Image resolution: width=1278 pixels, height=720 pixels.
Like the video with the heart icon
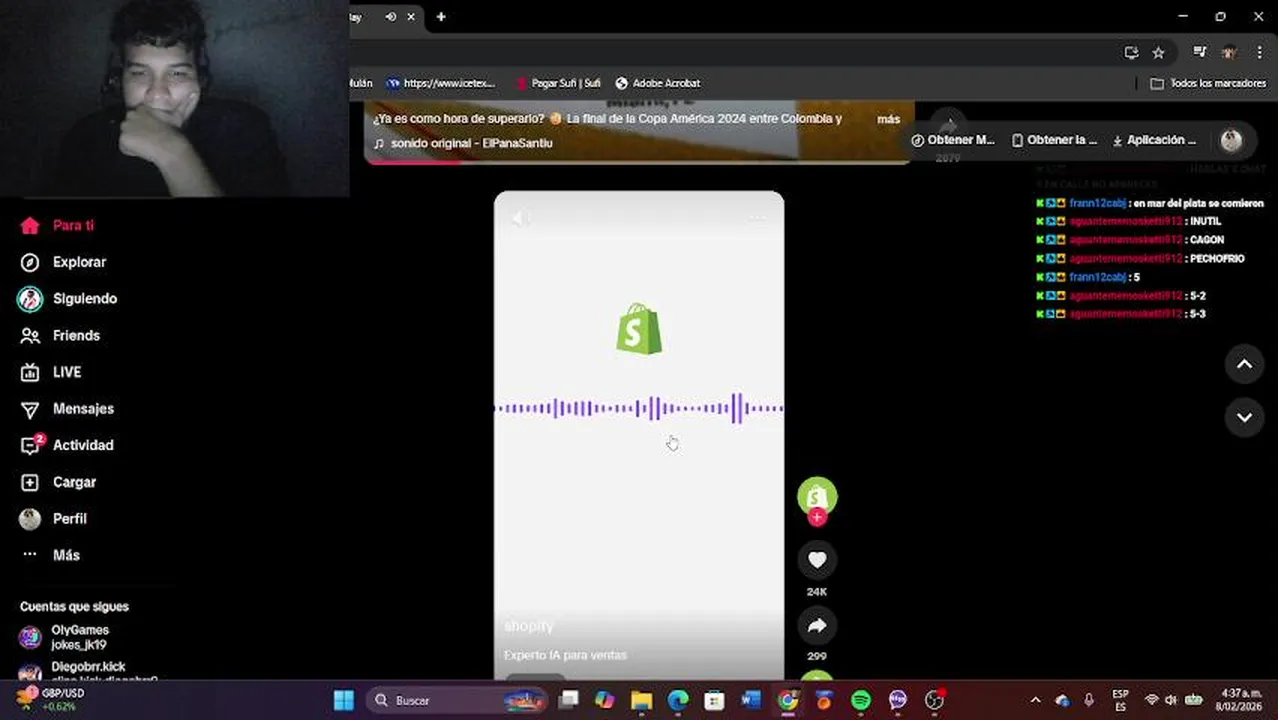click(817, 560)
